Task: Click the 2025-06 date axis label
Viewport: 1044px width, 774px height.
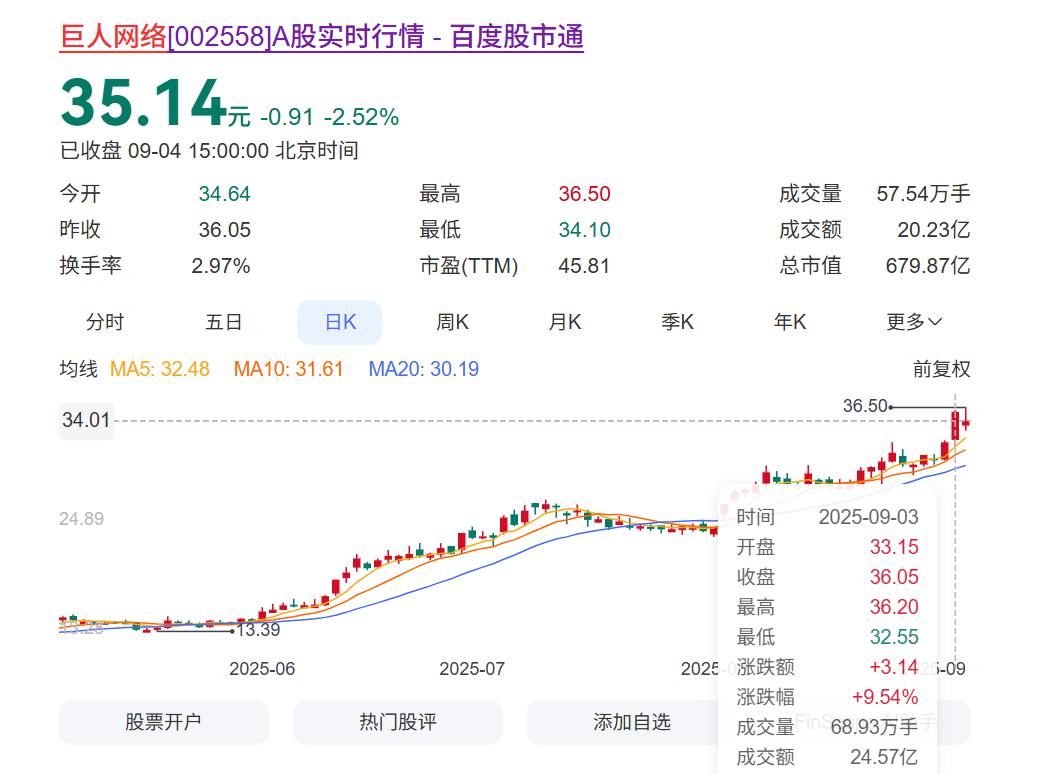Action: click(x=262, y=669)
